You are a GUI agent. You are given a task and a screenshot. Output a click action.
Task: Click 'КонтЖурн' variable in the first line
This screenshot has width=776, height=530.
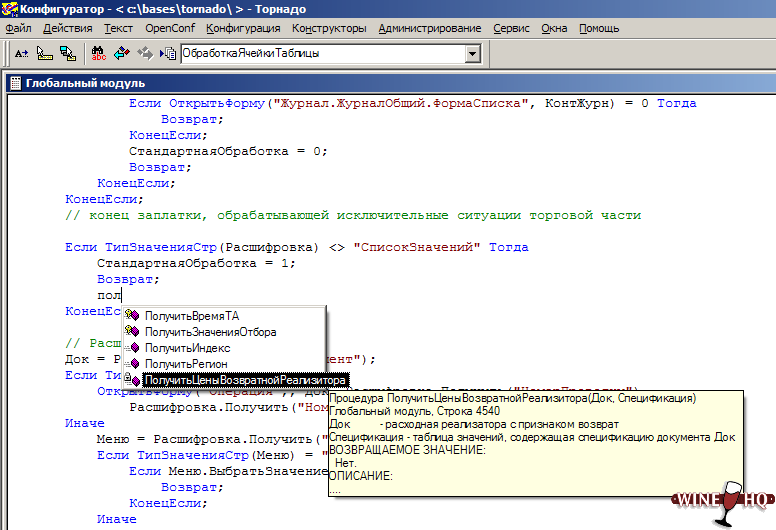[x=577, y=103]
